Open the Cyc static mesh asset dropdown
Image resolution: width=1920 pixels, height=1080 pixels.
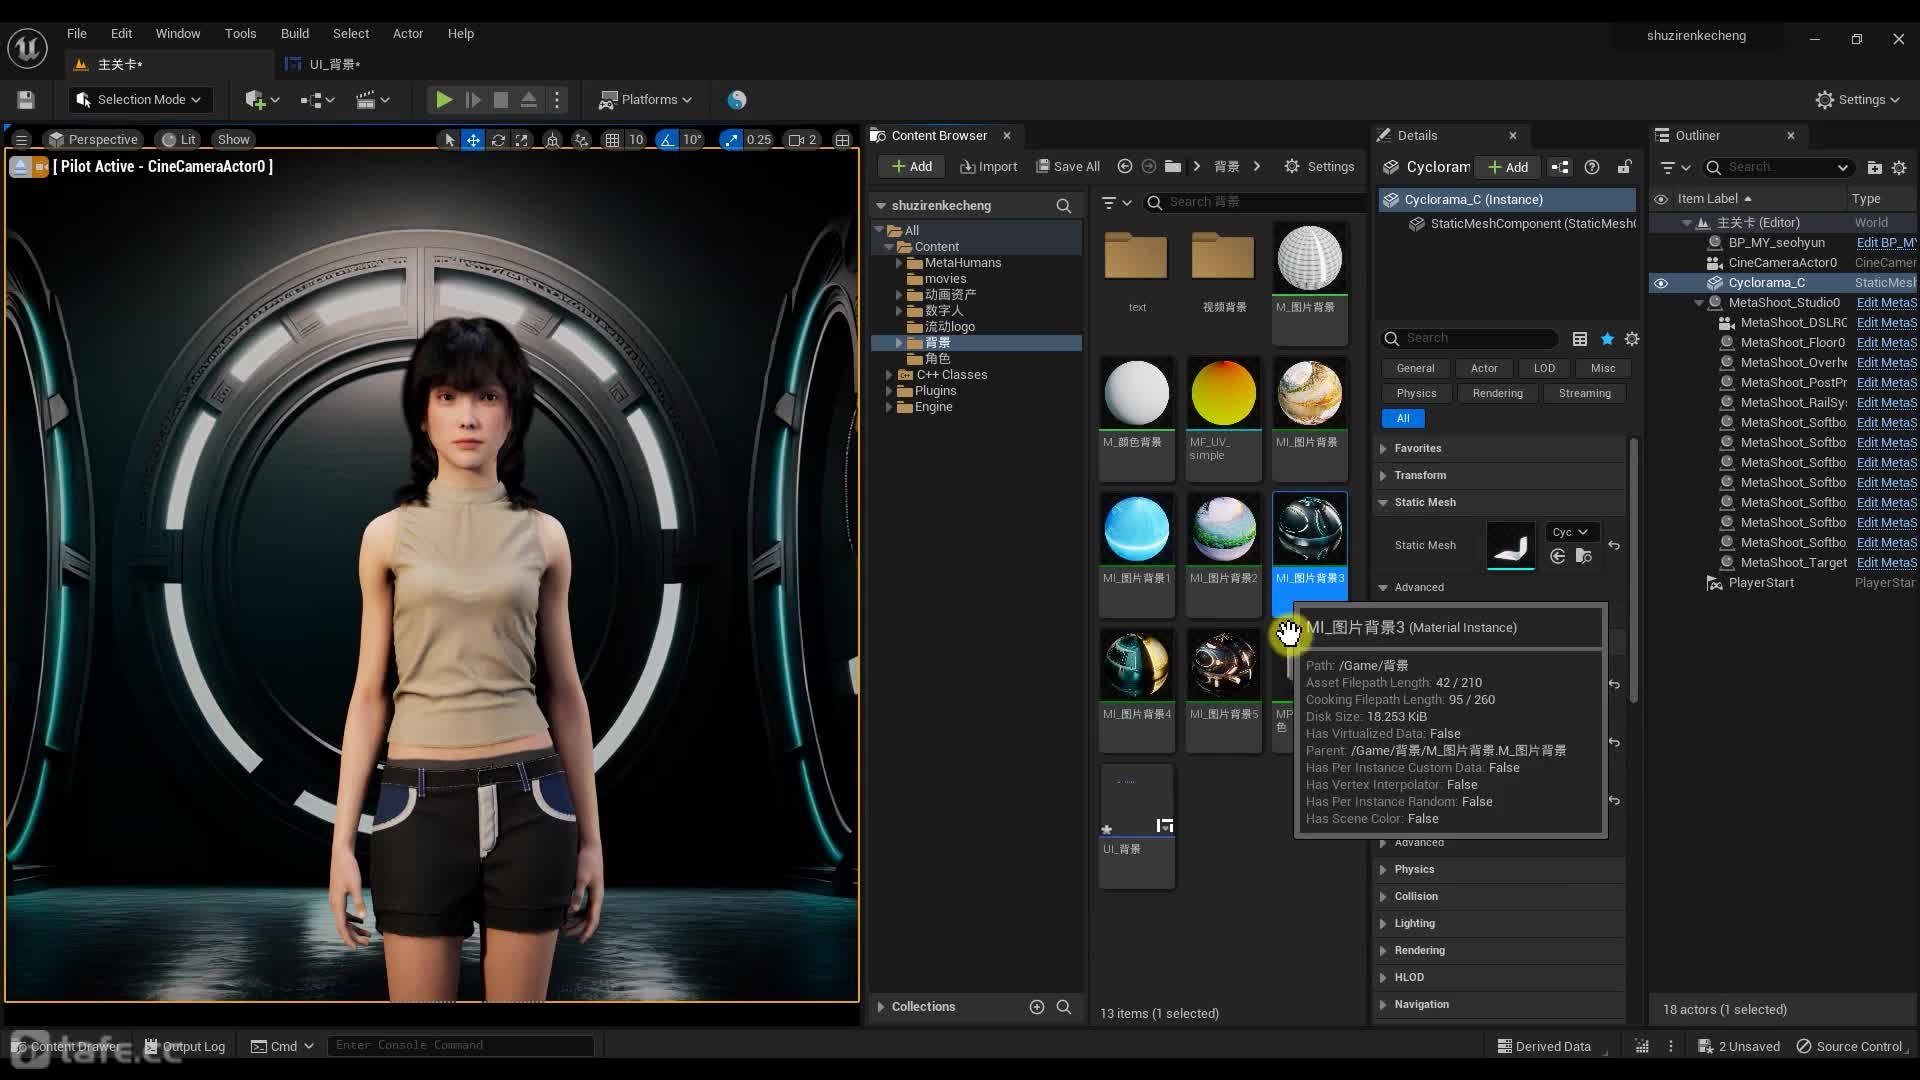click(x=1571, y=532)
